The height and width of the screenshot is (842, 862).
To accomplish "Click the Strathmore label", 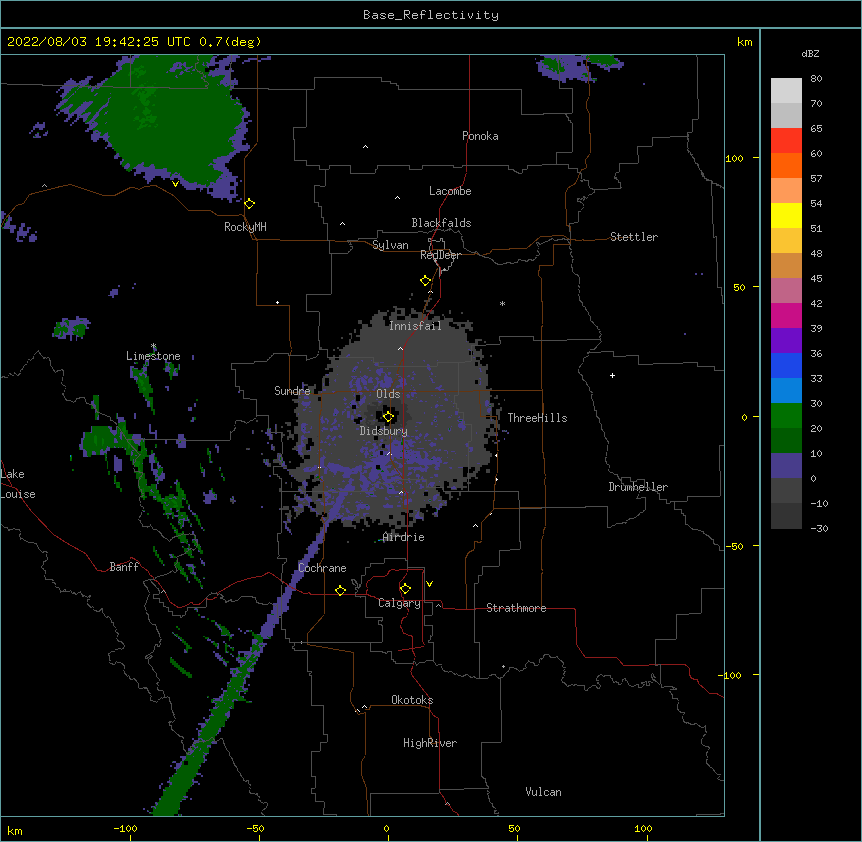I will (516, 608).
